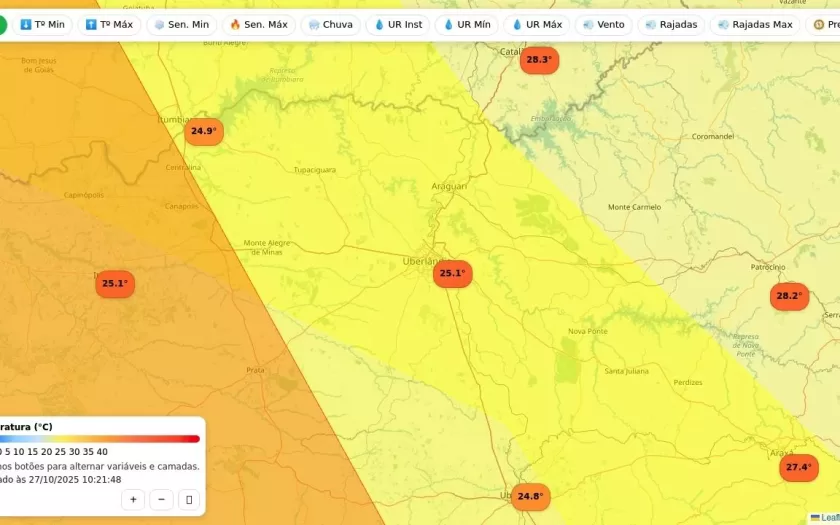Display the Rajadas gusts layer
Screen dimensions: 840x525
[671, 24]
